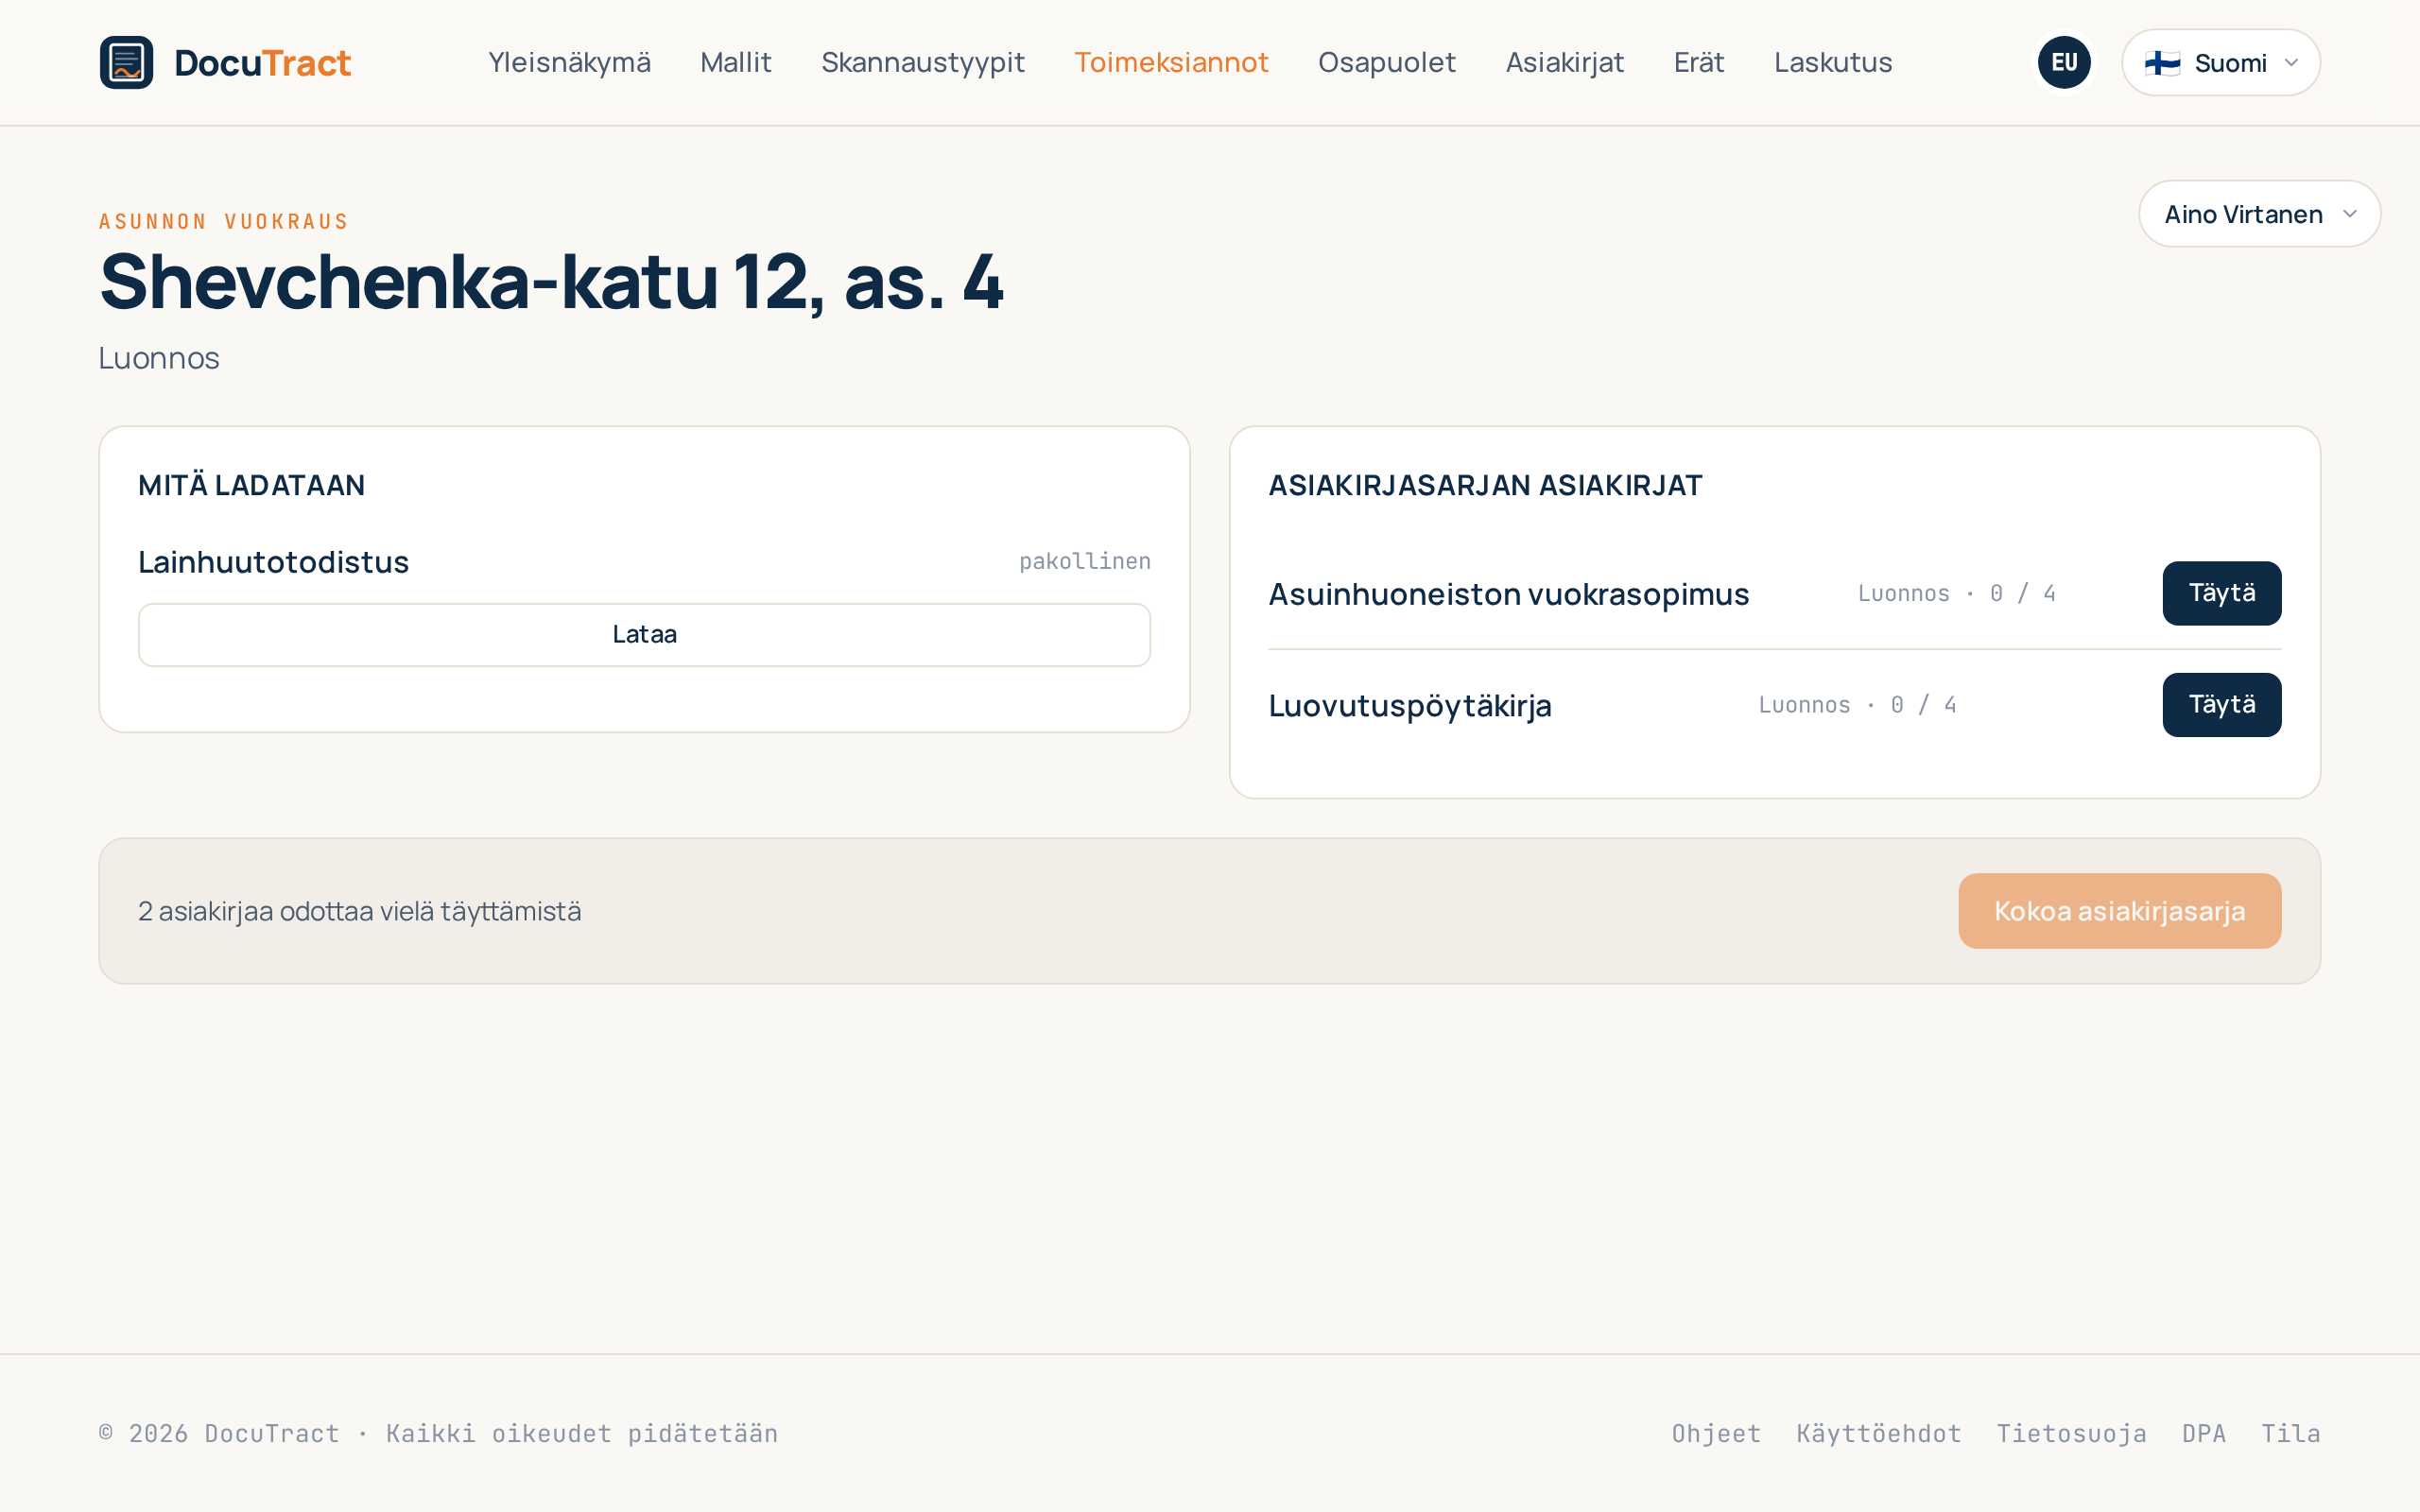Open the Suomi language dropdown
Image resolution: width=2420 pixels, height=1512 pixels.
tap(2220, 62)
